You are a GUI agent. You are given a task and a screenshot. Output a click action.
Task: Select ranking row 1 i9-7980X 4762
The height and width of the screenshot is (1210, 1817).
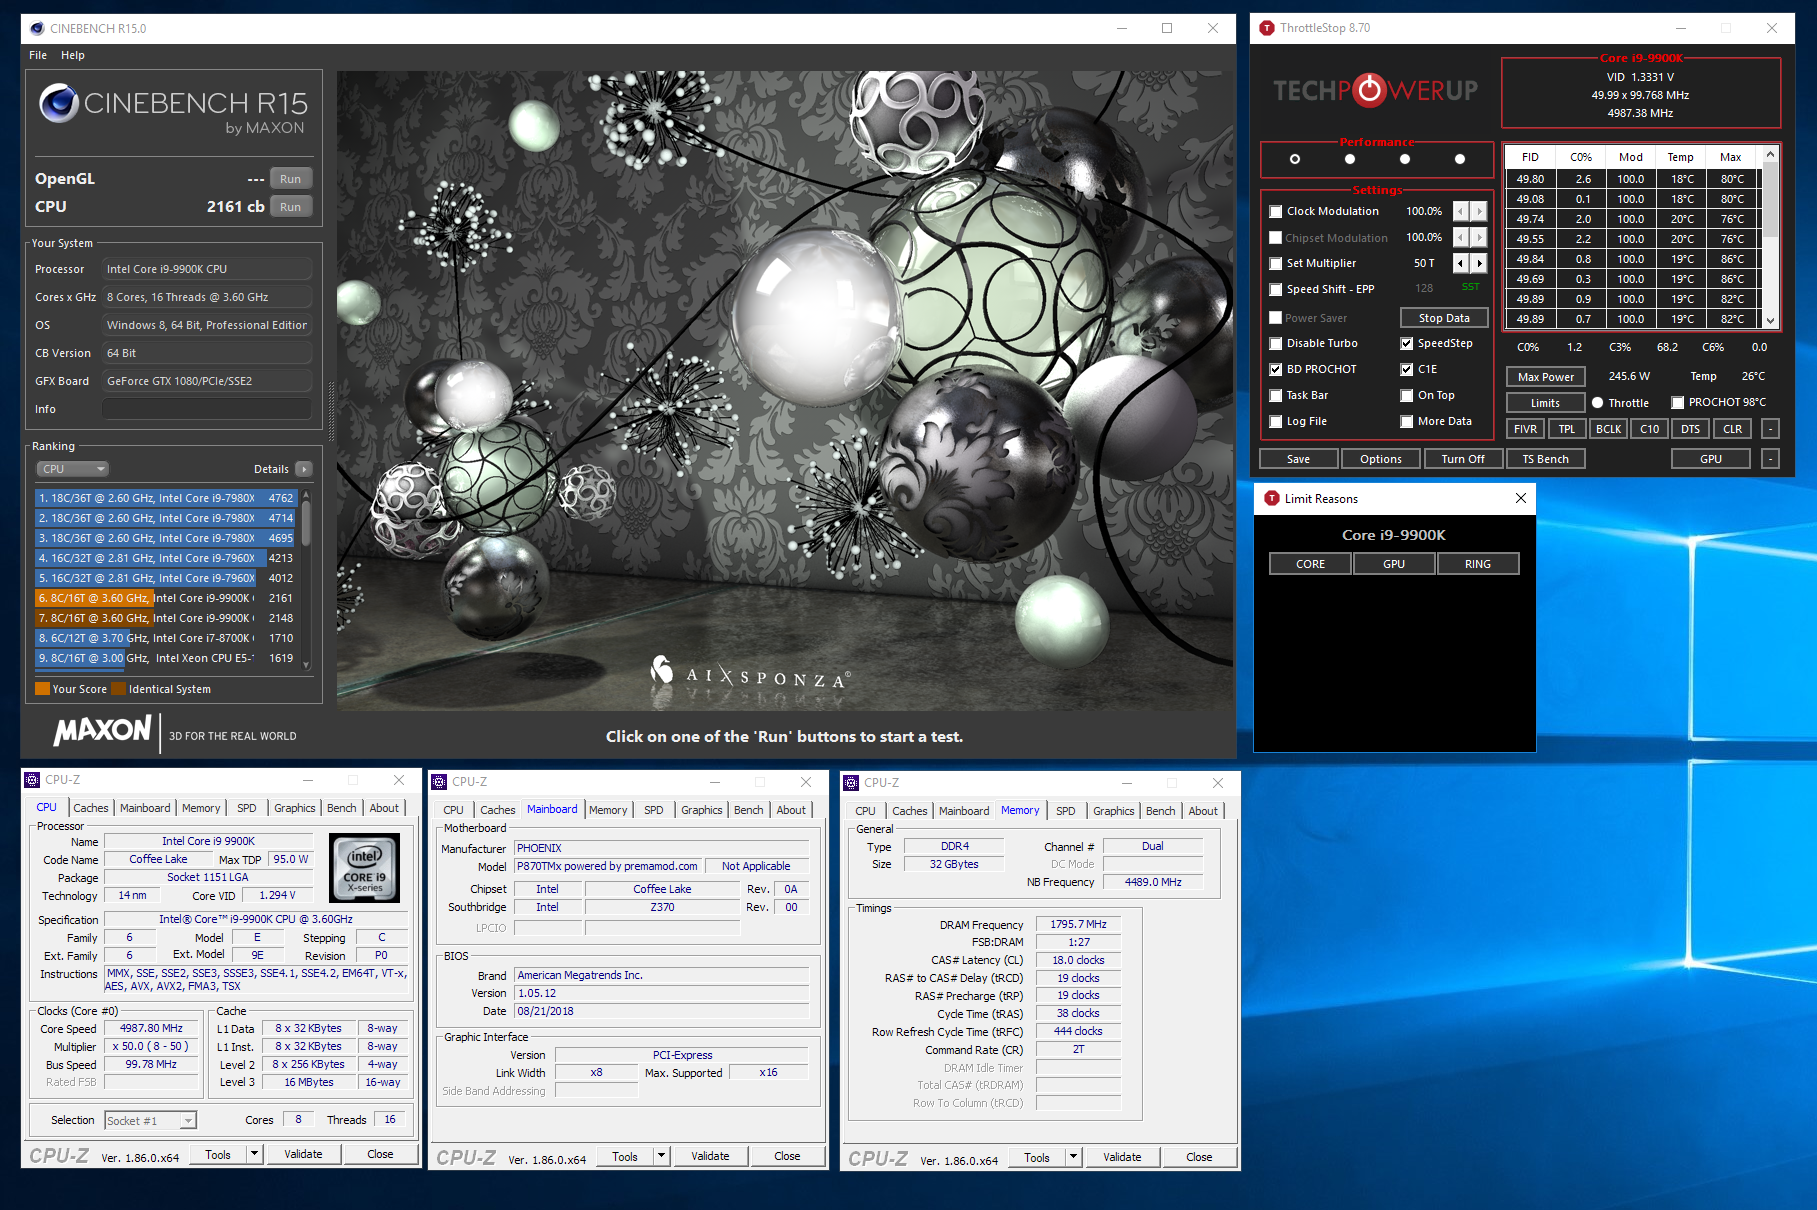pos(166,498)
